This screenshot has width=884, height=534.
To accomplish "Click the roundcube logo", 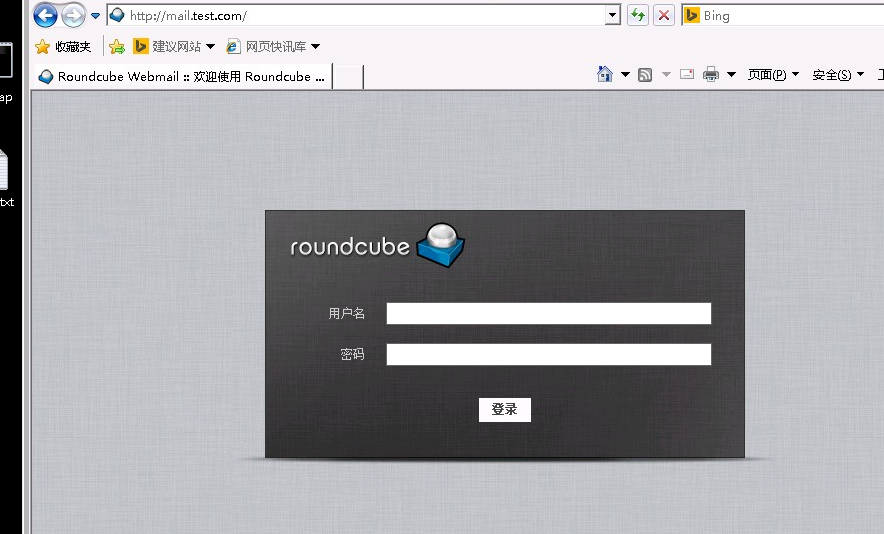I will (378, 245).
